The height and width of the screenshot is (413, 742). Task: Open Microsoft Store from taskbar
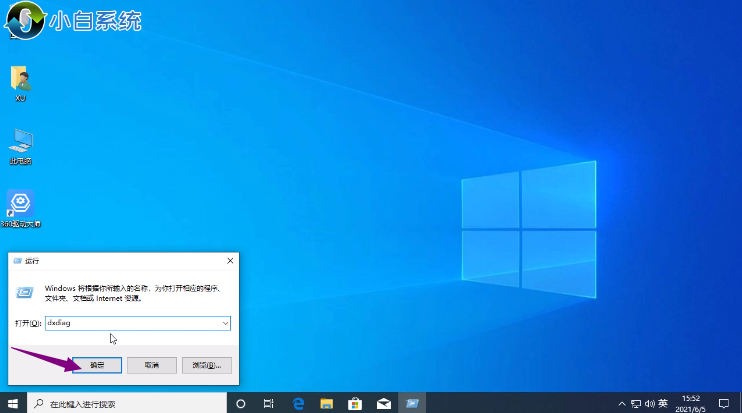click(354, 403)
